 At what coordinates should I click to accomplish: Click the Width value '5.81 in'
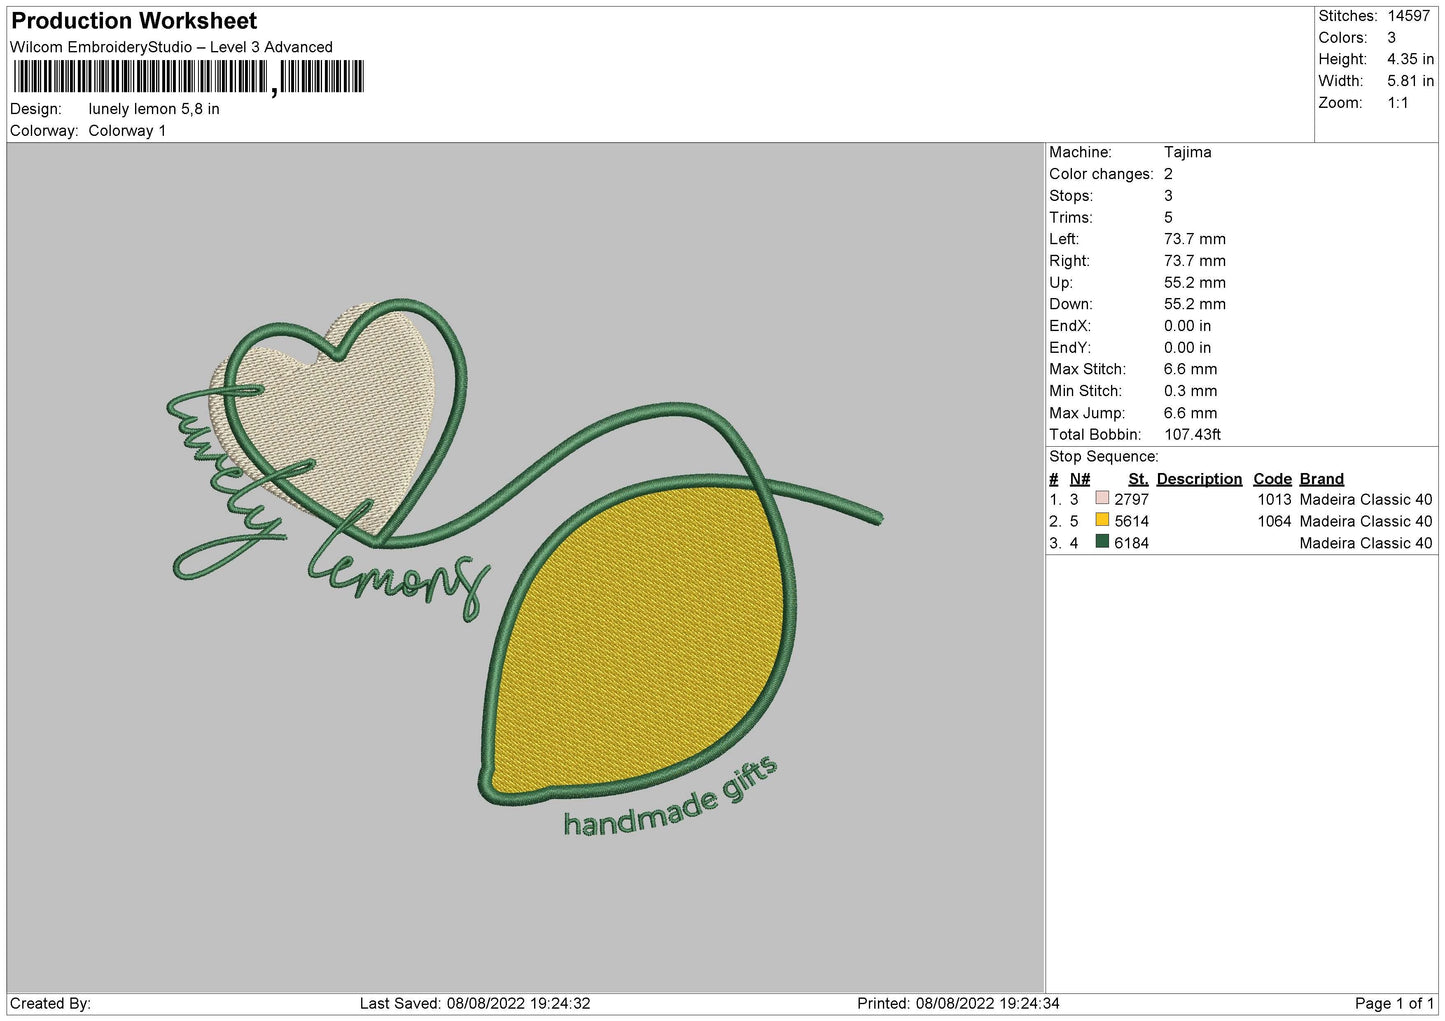click(x=1410, y=81)
